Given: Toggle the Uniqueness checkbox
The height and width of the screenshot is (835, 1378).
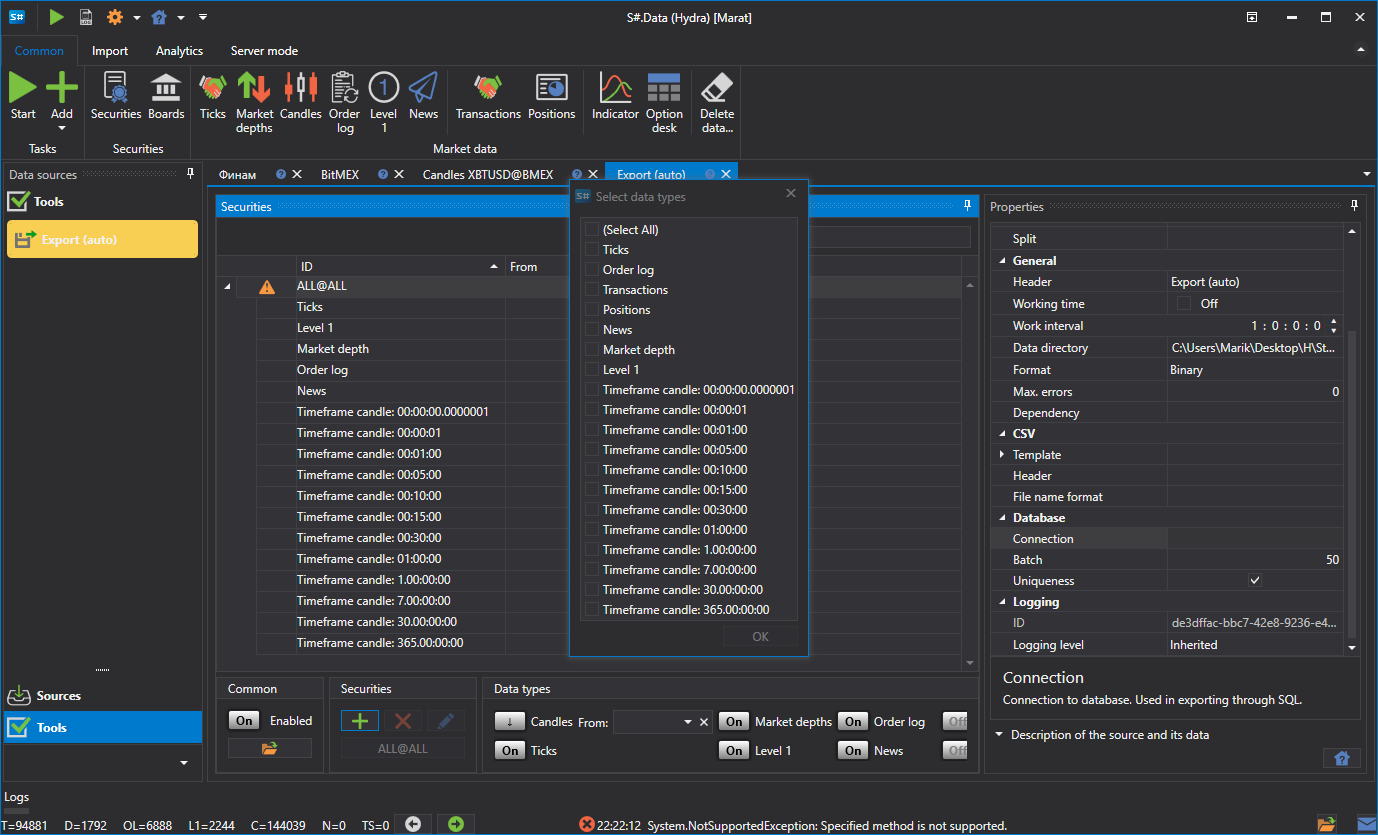Looking at the screenshot, I should 1255,580.
